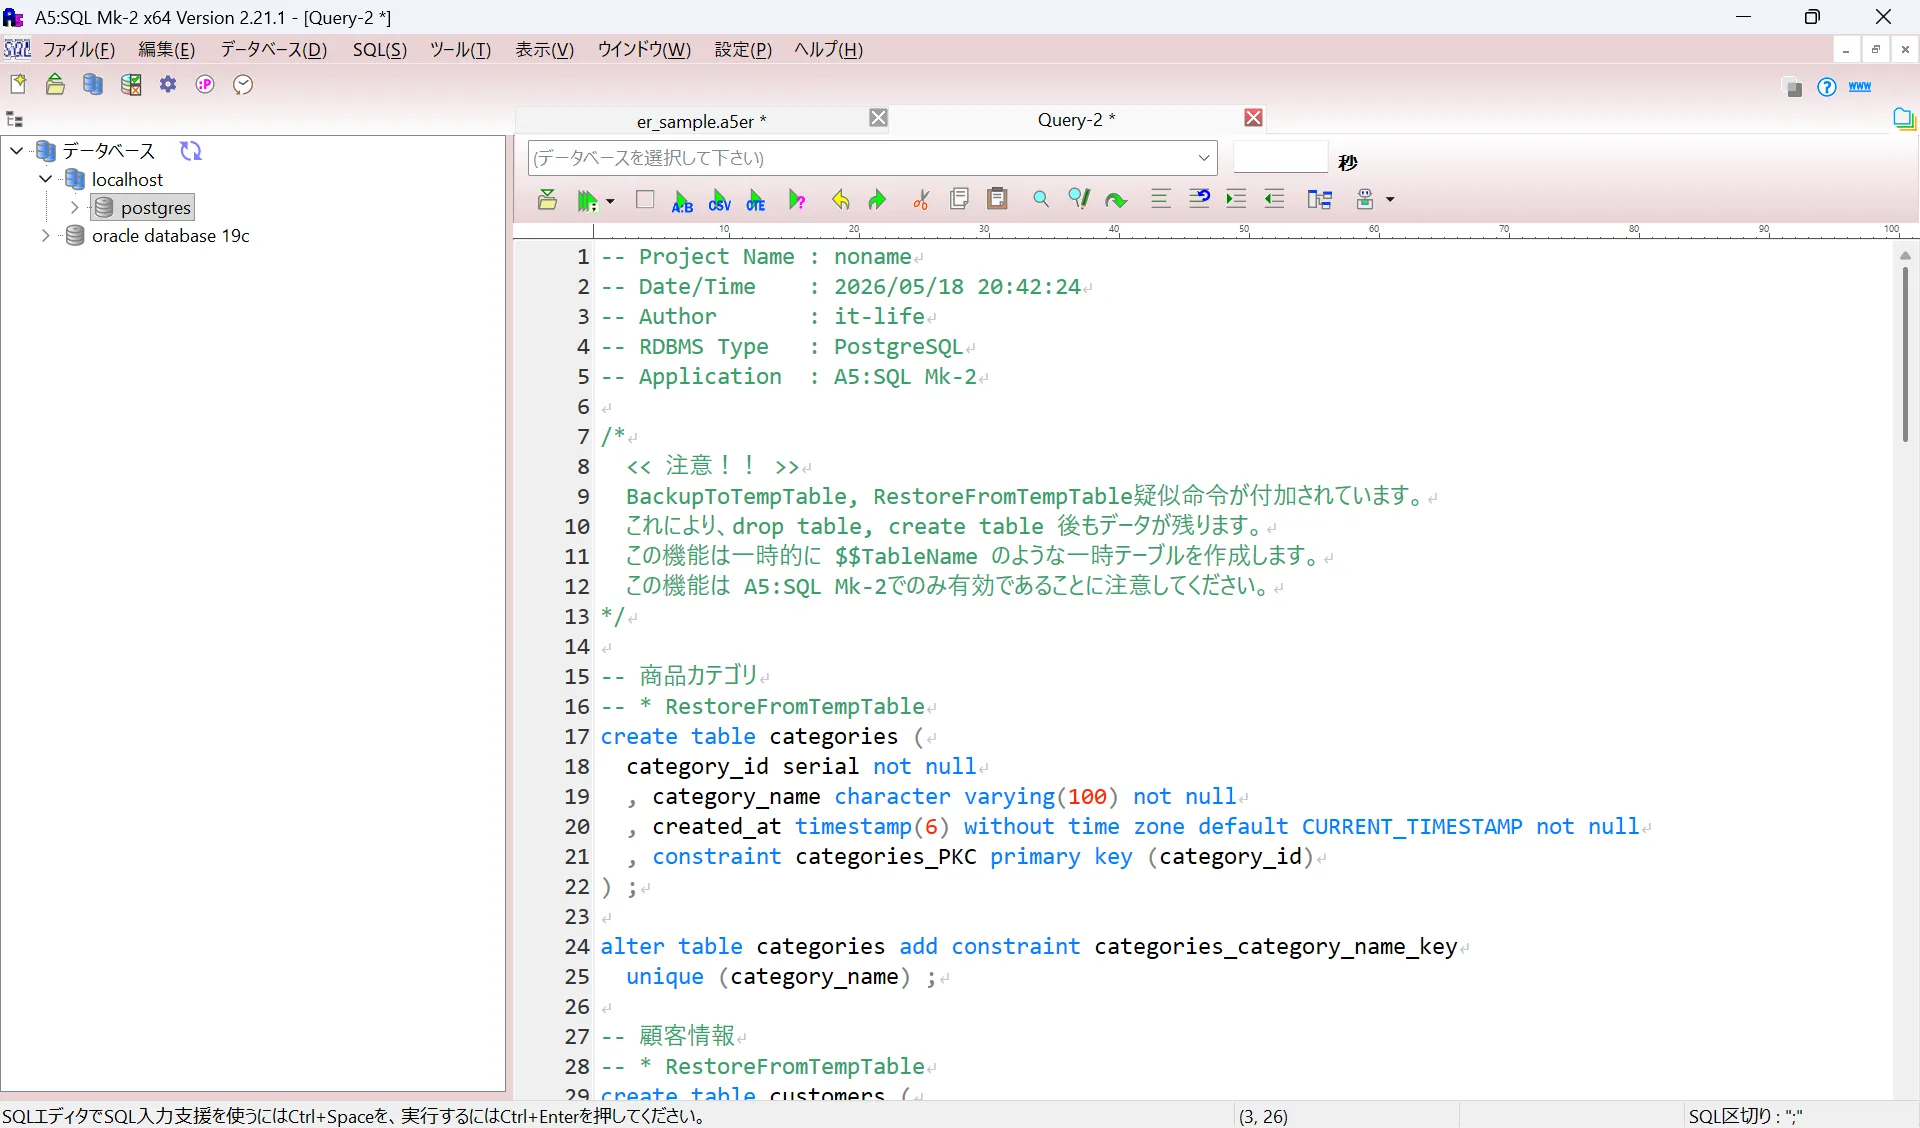The image size is (1920, 1128).
Task: Click the CSV output execution icon
Action: coord(719,200)
